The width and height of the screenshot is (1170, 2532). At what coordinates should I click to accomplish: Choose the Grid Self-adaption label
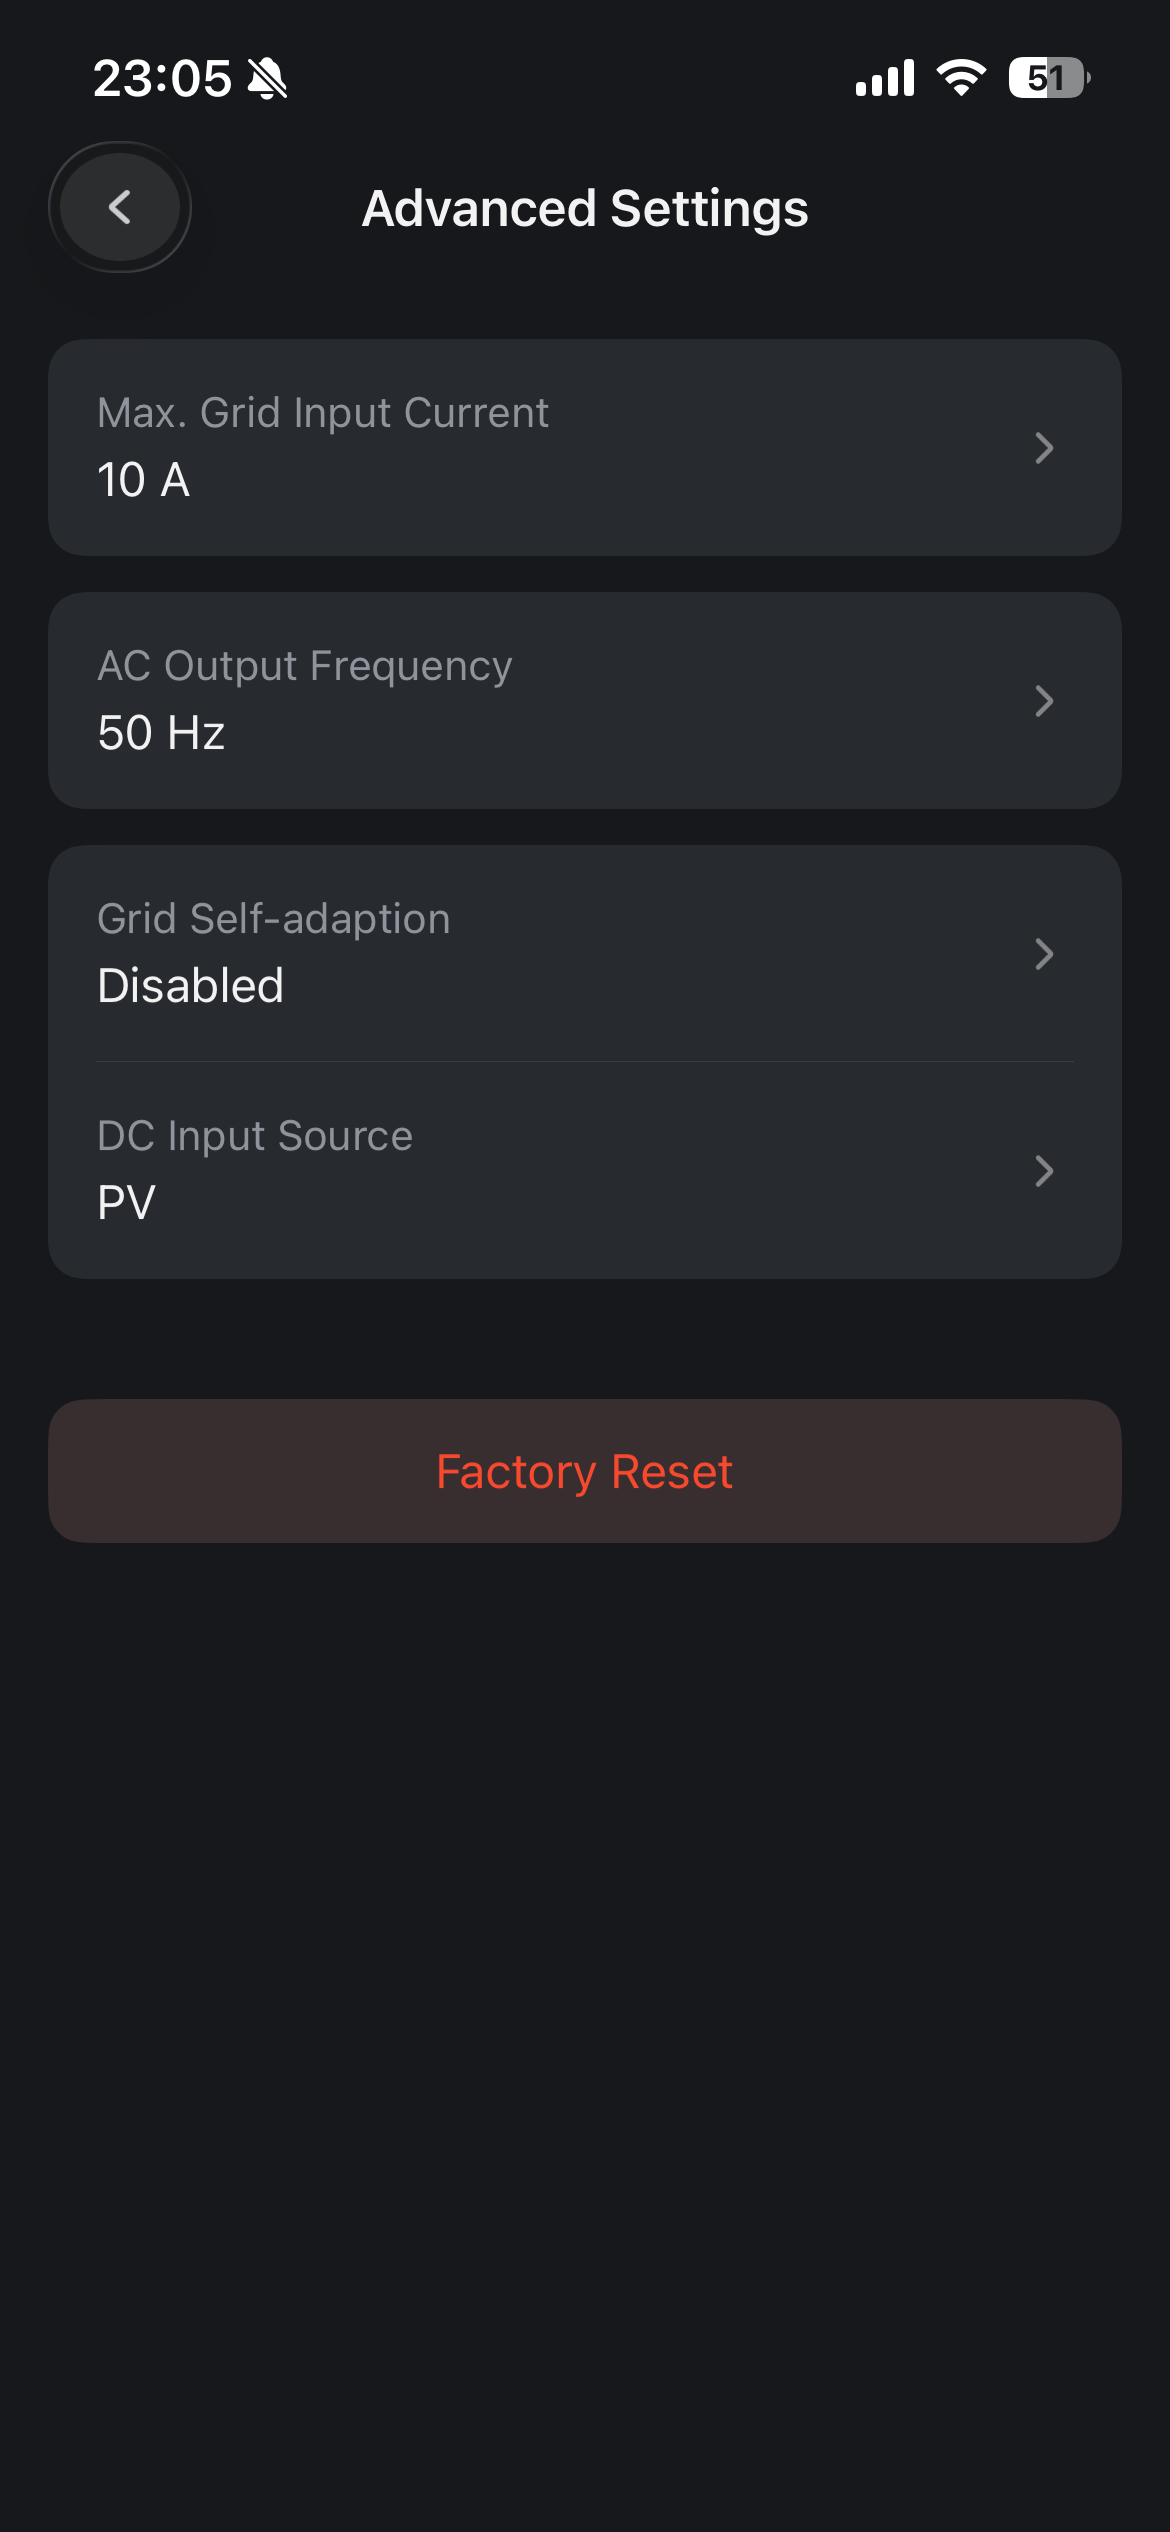[274, 919]
